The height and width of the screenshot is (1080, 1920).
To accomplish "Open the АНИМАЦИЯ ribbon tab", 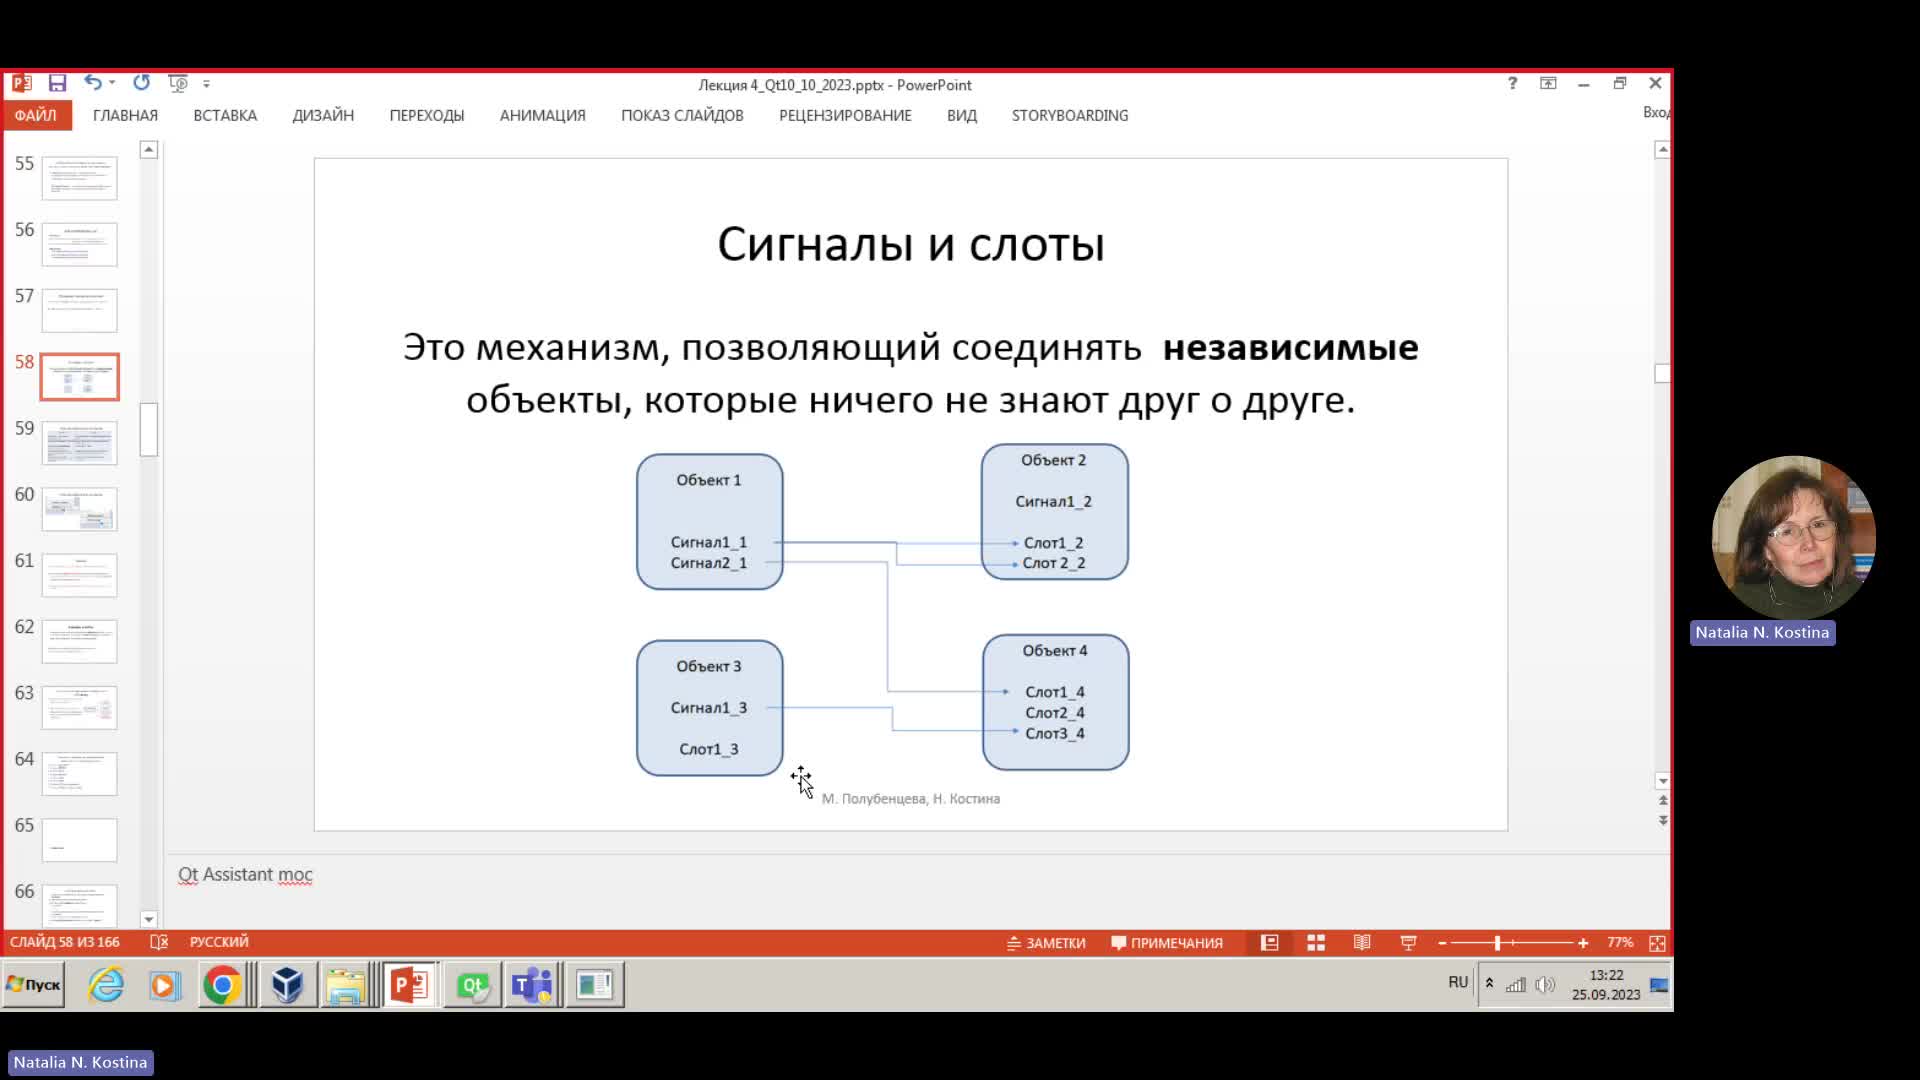I will [543, 115].
